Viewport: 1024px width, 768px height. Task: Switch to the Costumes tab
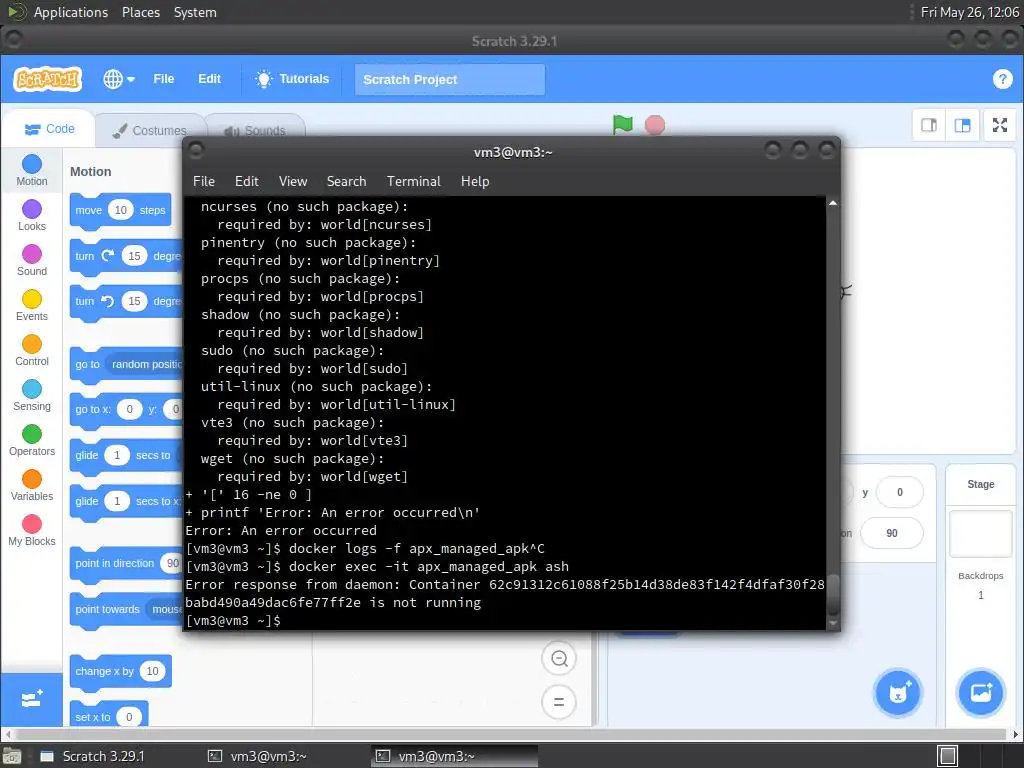coord(150,131)
